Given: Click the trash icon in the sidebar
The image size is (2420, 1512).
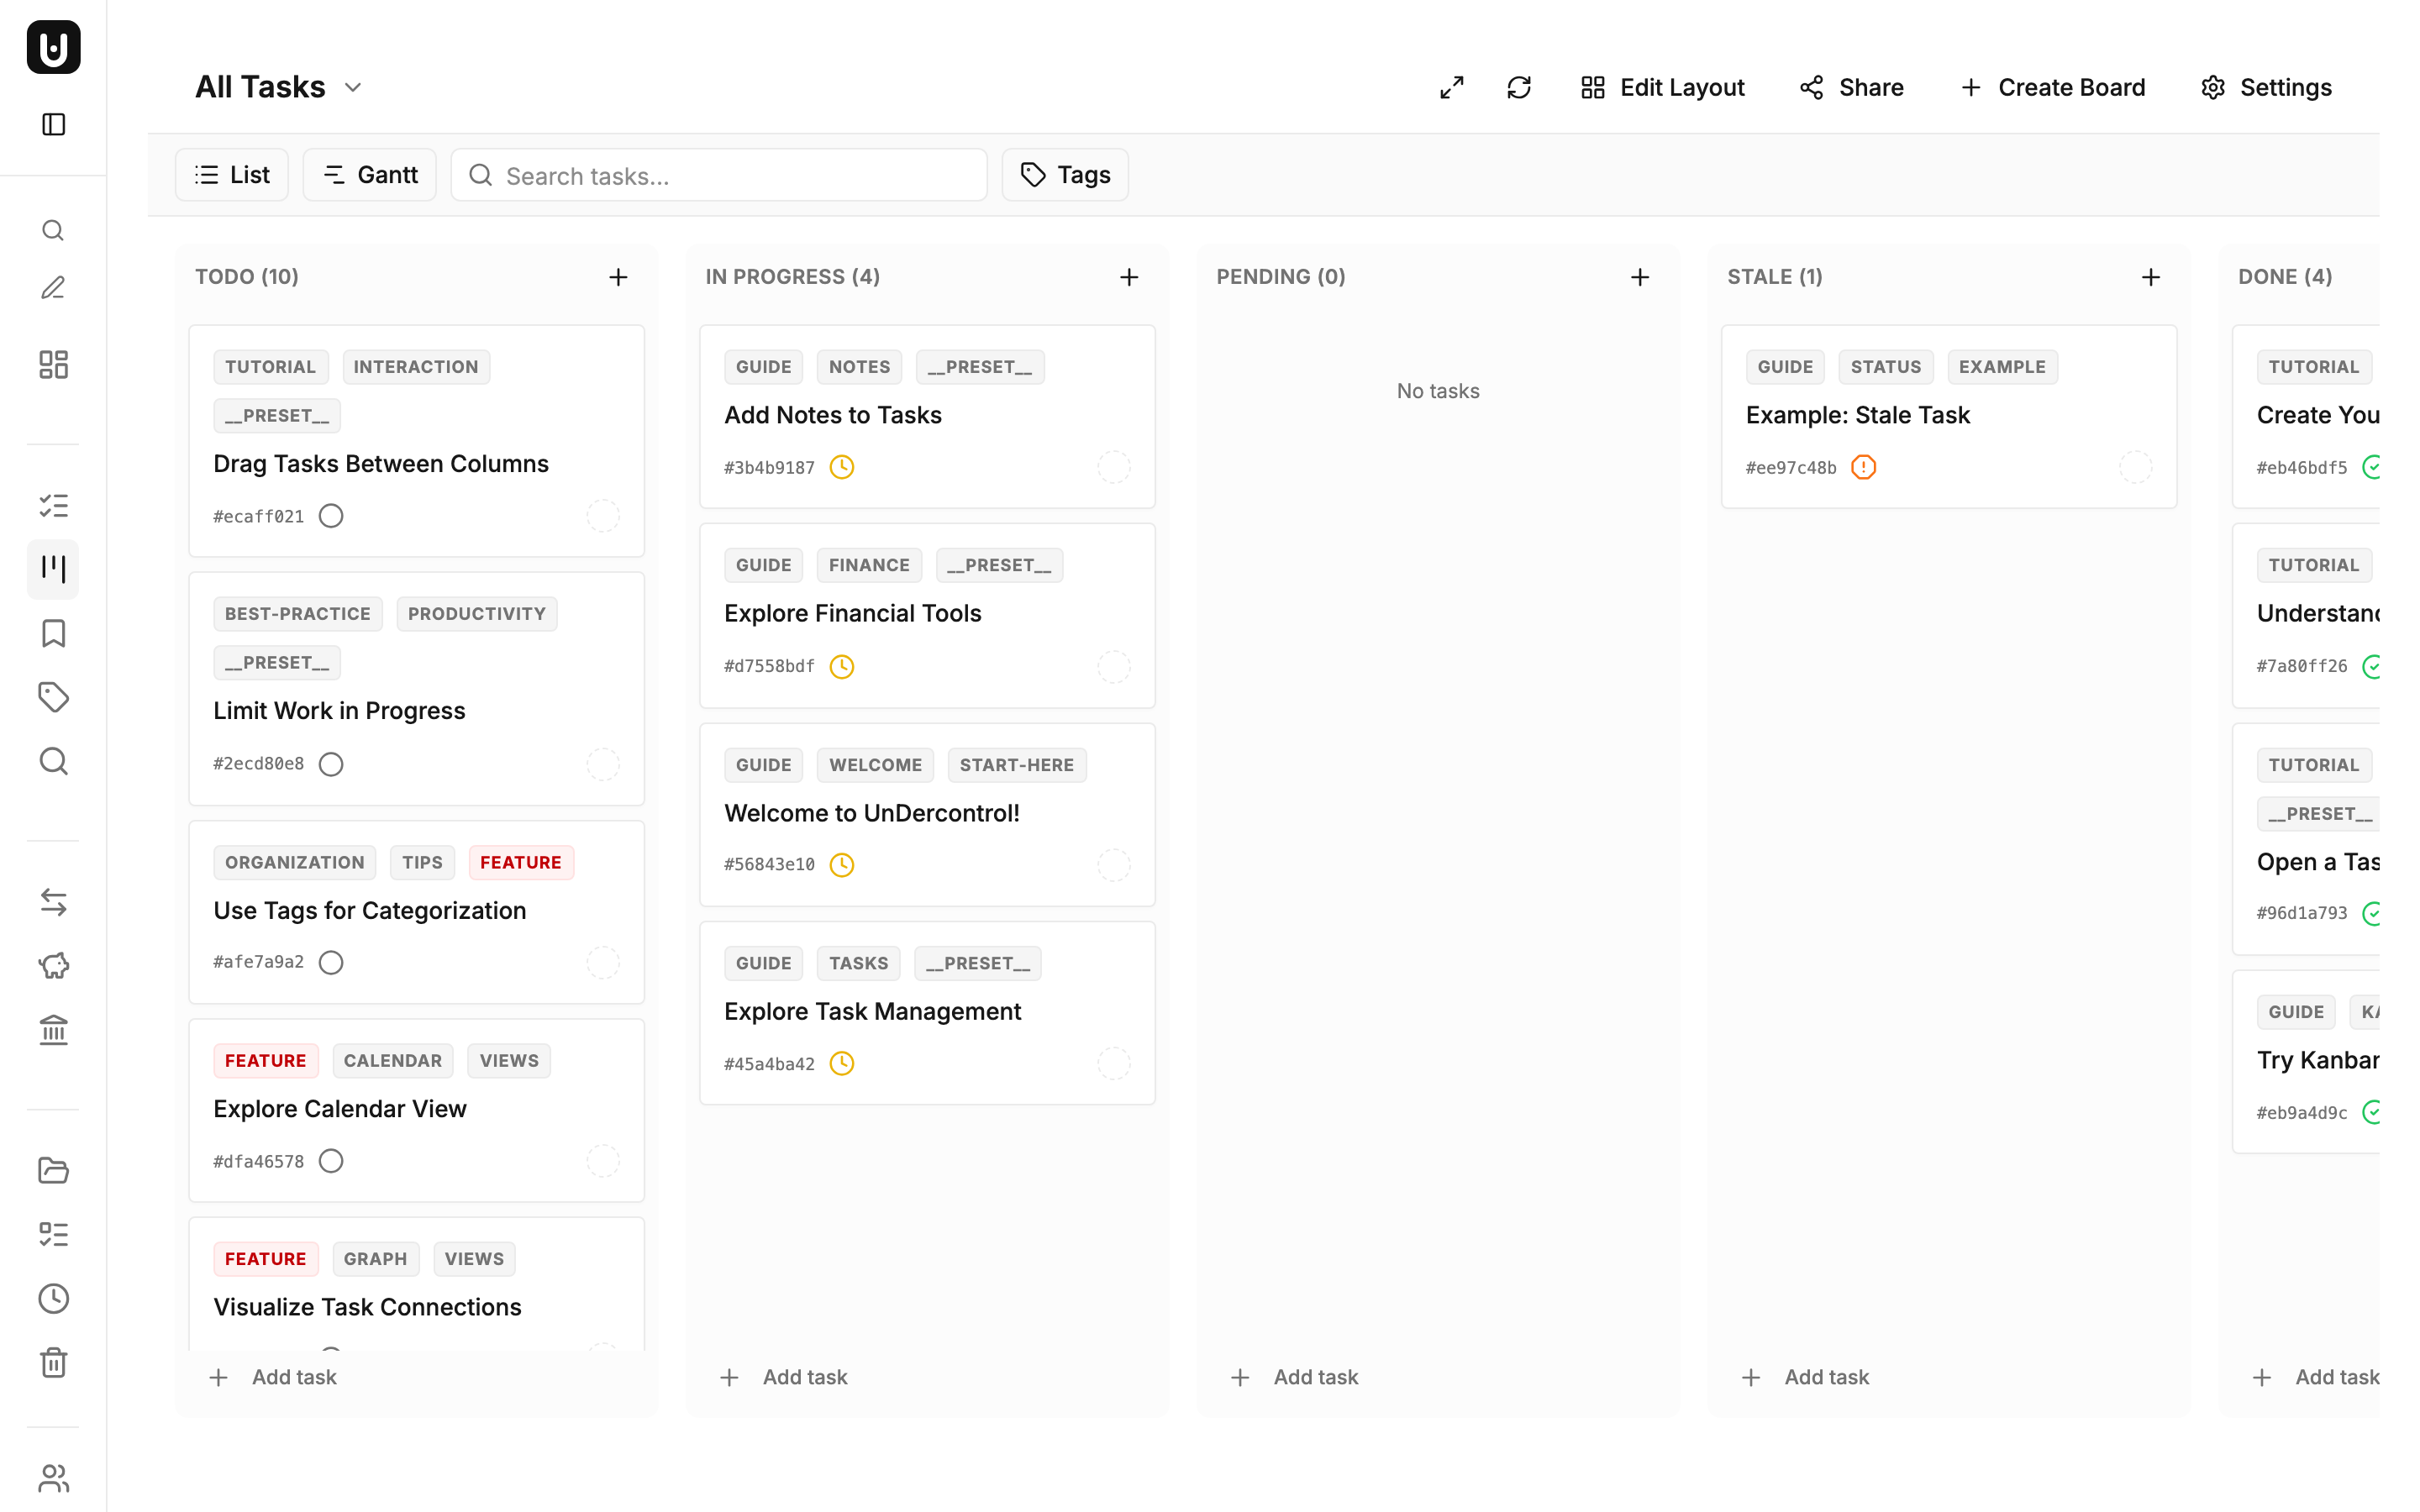Looking at the screenshot, I should point(52,1363).
